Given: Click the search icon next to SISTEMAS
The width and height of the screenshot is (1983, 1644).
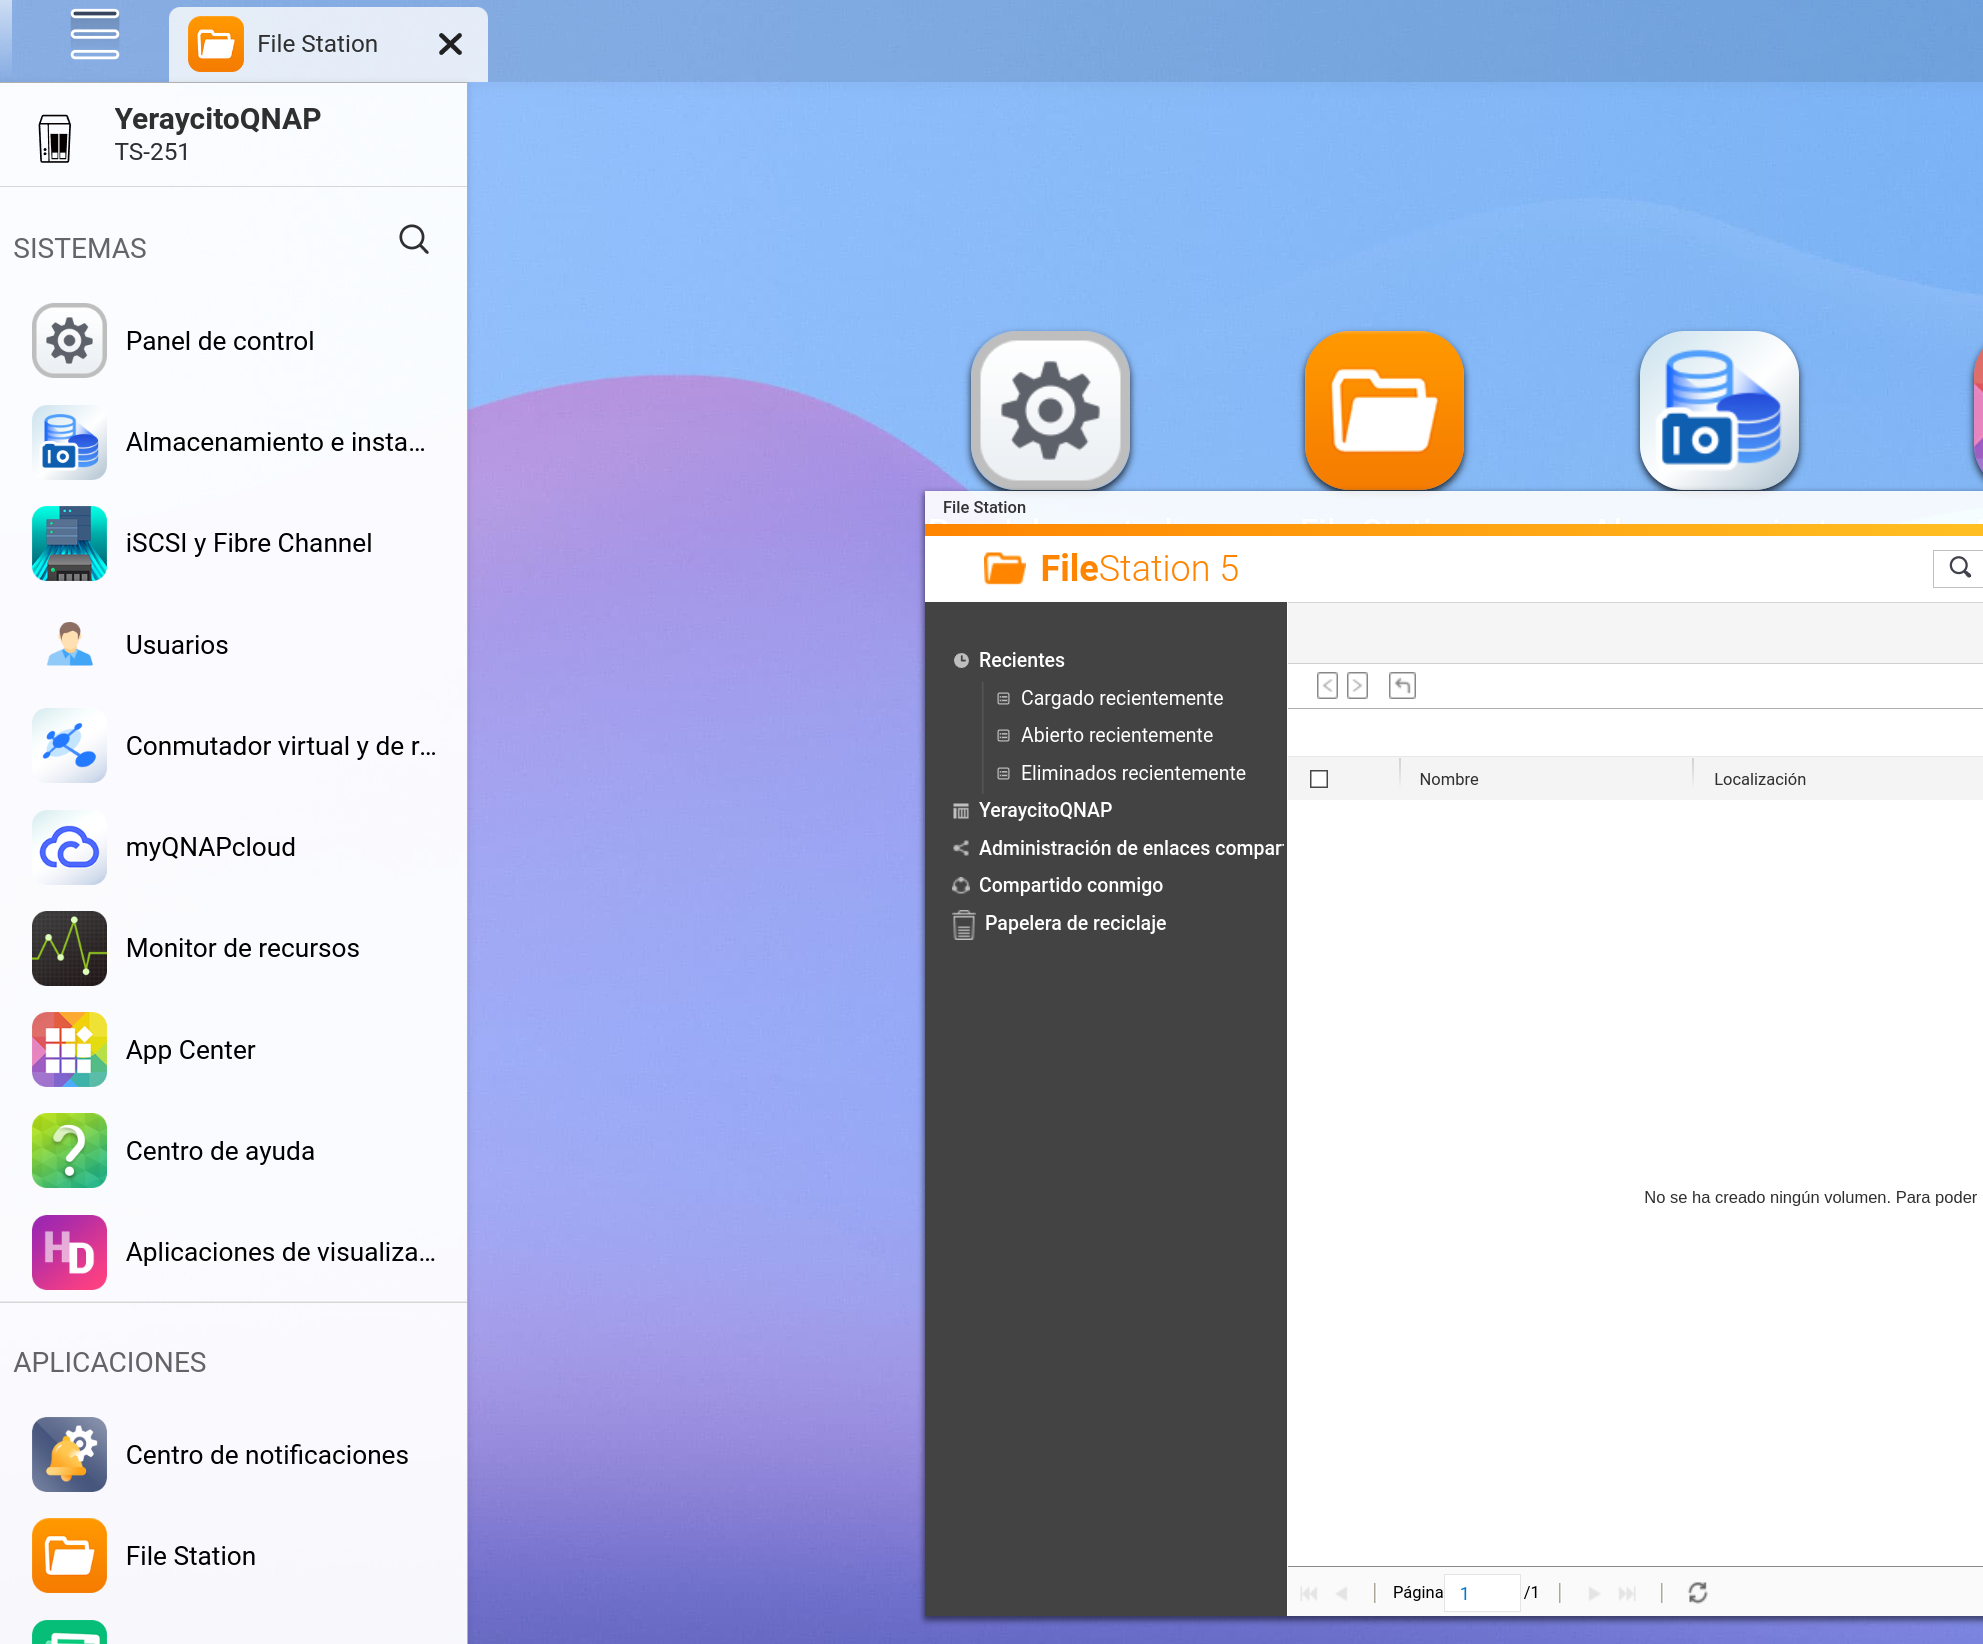Looking at the screenshot, I should (413, 240).
